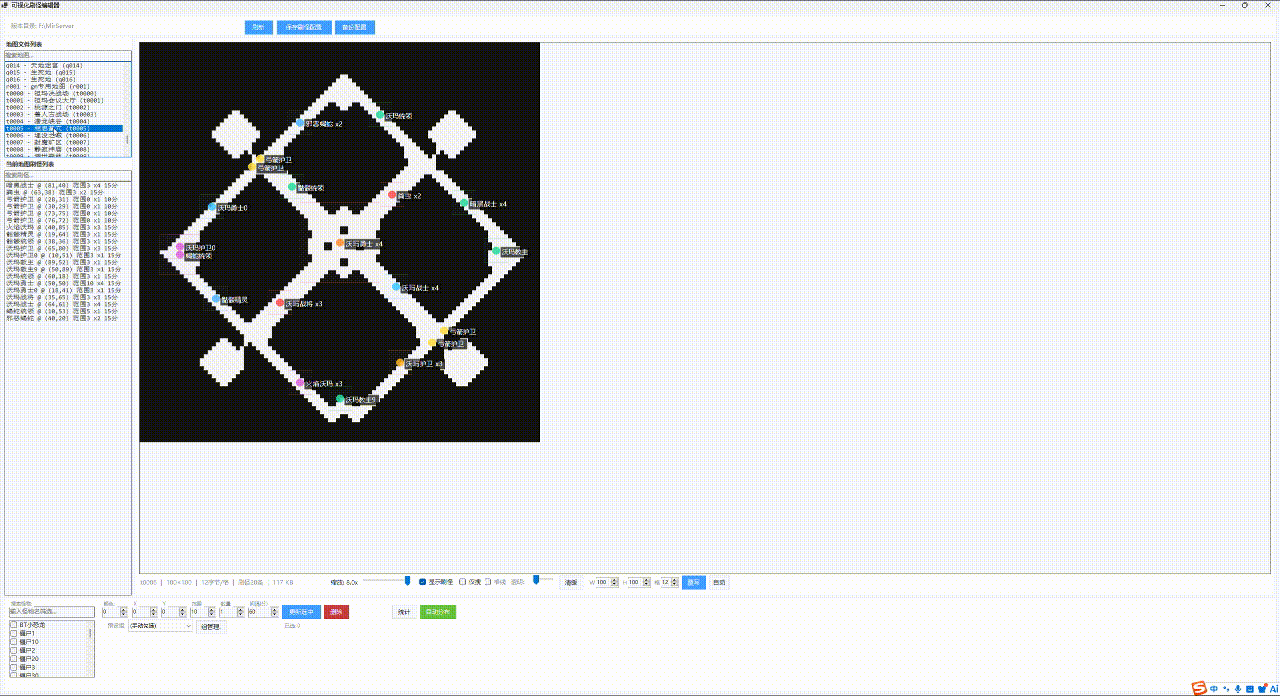Image resolution: width=1280 pixels, height=696 pixels.
Task: Click the microphone icon in IME tray
Action: click(1239, 688)
